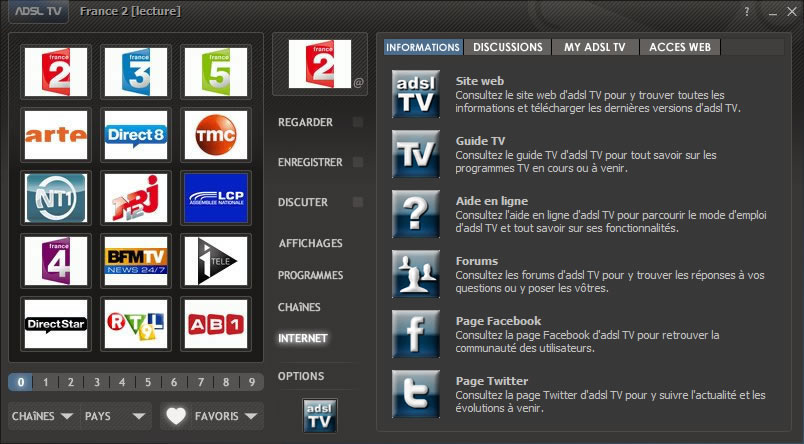This screenshot has height=444, width=804.
Task: Click the Discuter button
Action: coord(303,203)
